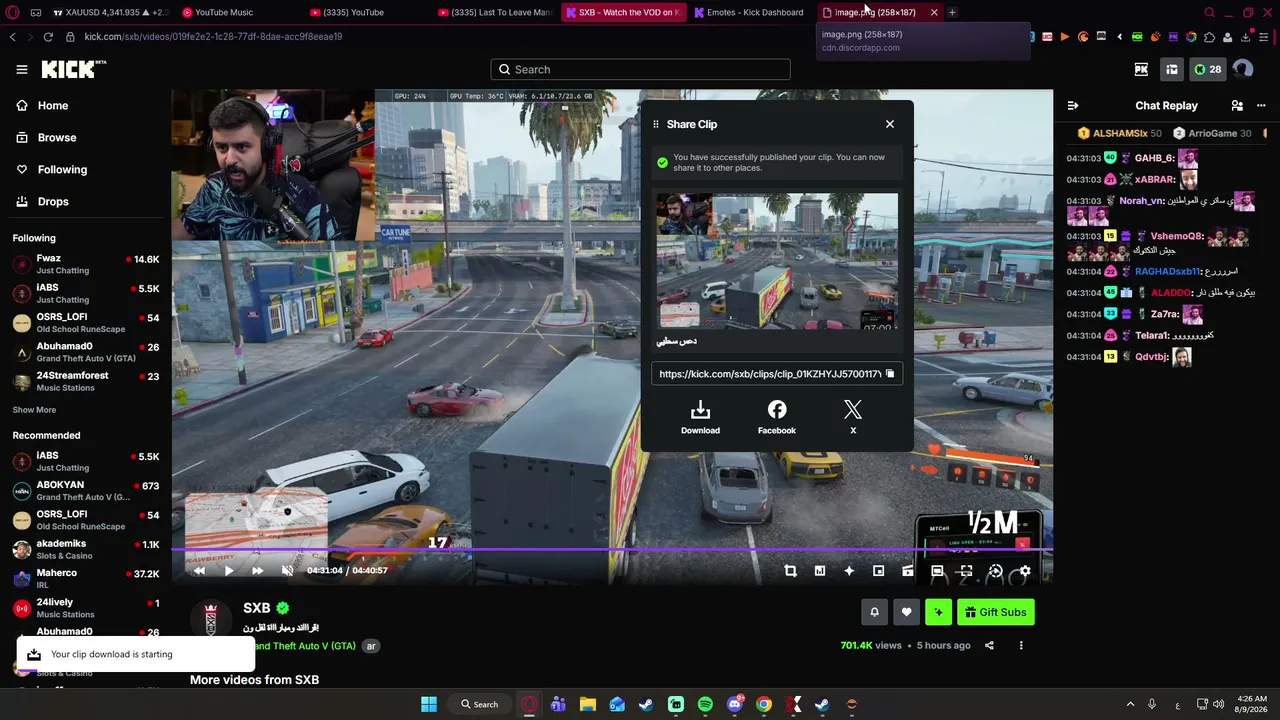Open the PK icon in Kick header
Image resolution: width=1280 pixels, height=720 pixels.
[1141, 69]
